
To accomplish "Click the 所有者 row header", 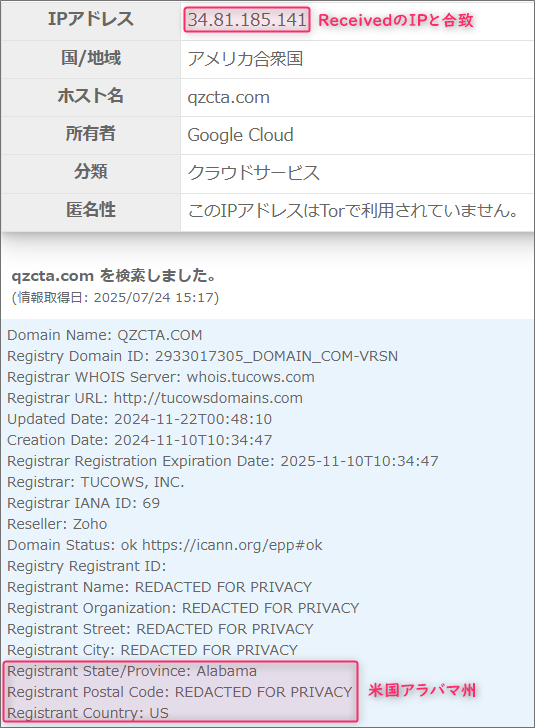I will point(91,134).
